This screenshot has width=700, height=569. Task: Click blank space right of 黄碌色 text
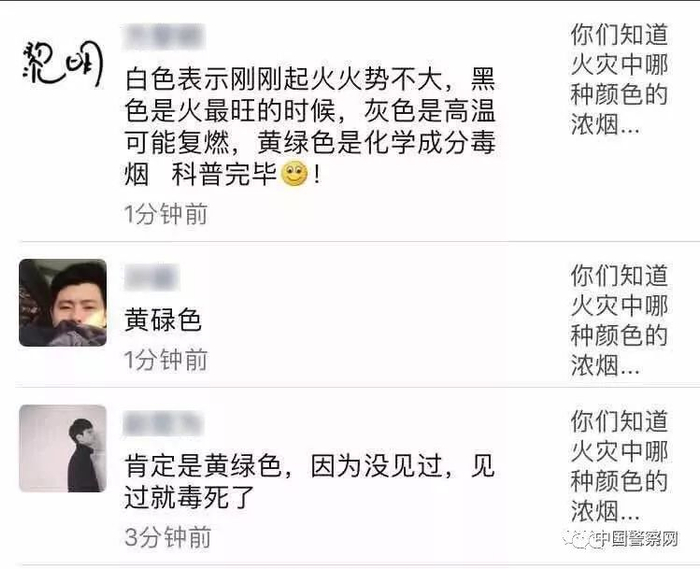coord(379,320)
